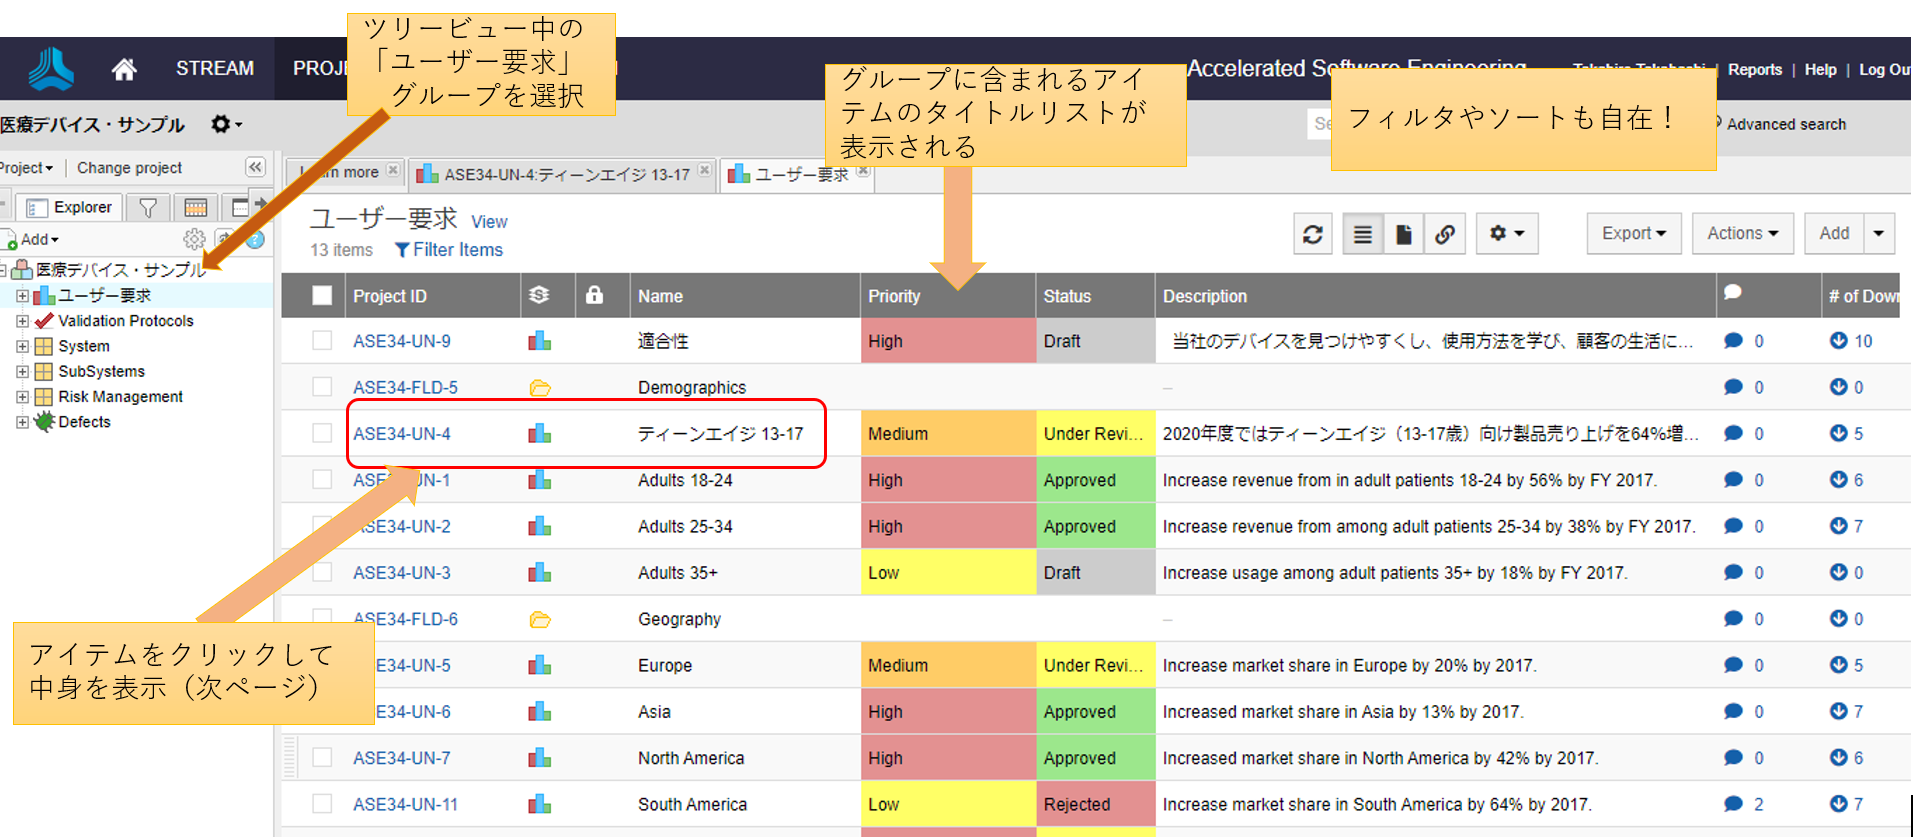Click the Filter Items link
This screenshot has height=837, width=1913.
pyautogui.click(x=449, y=250)
